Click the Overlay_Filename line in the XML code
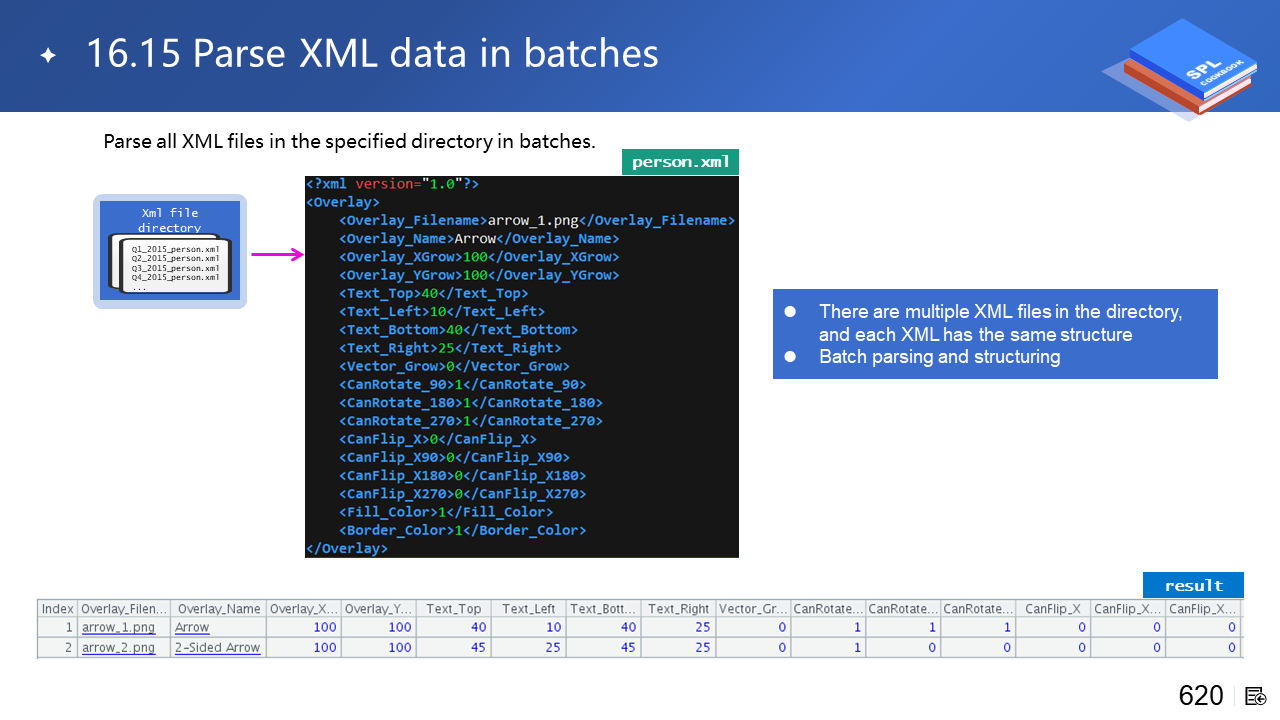 [537, 220]
